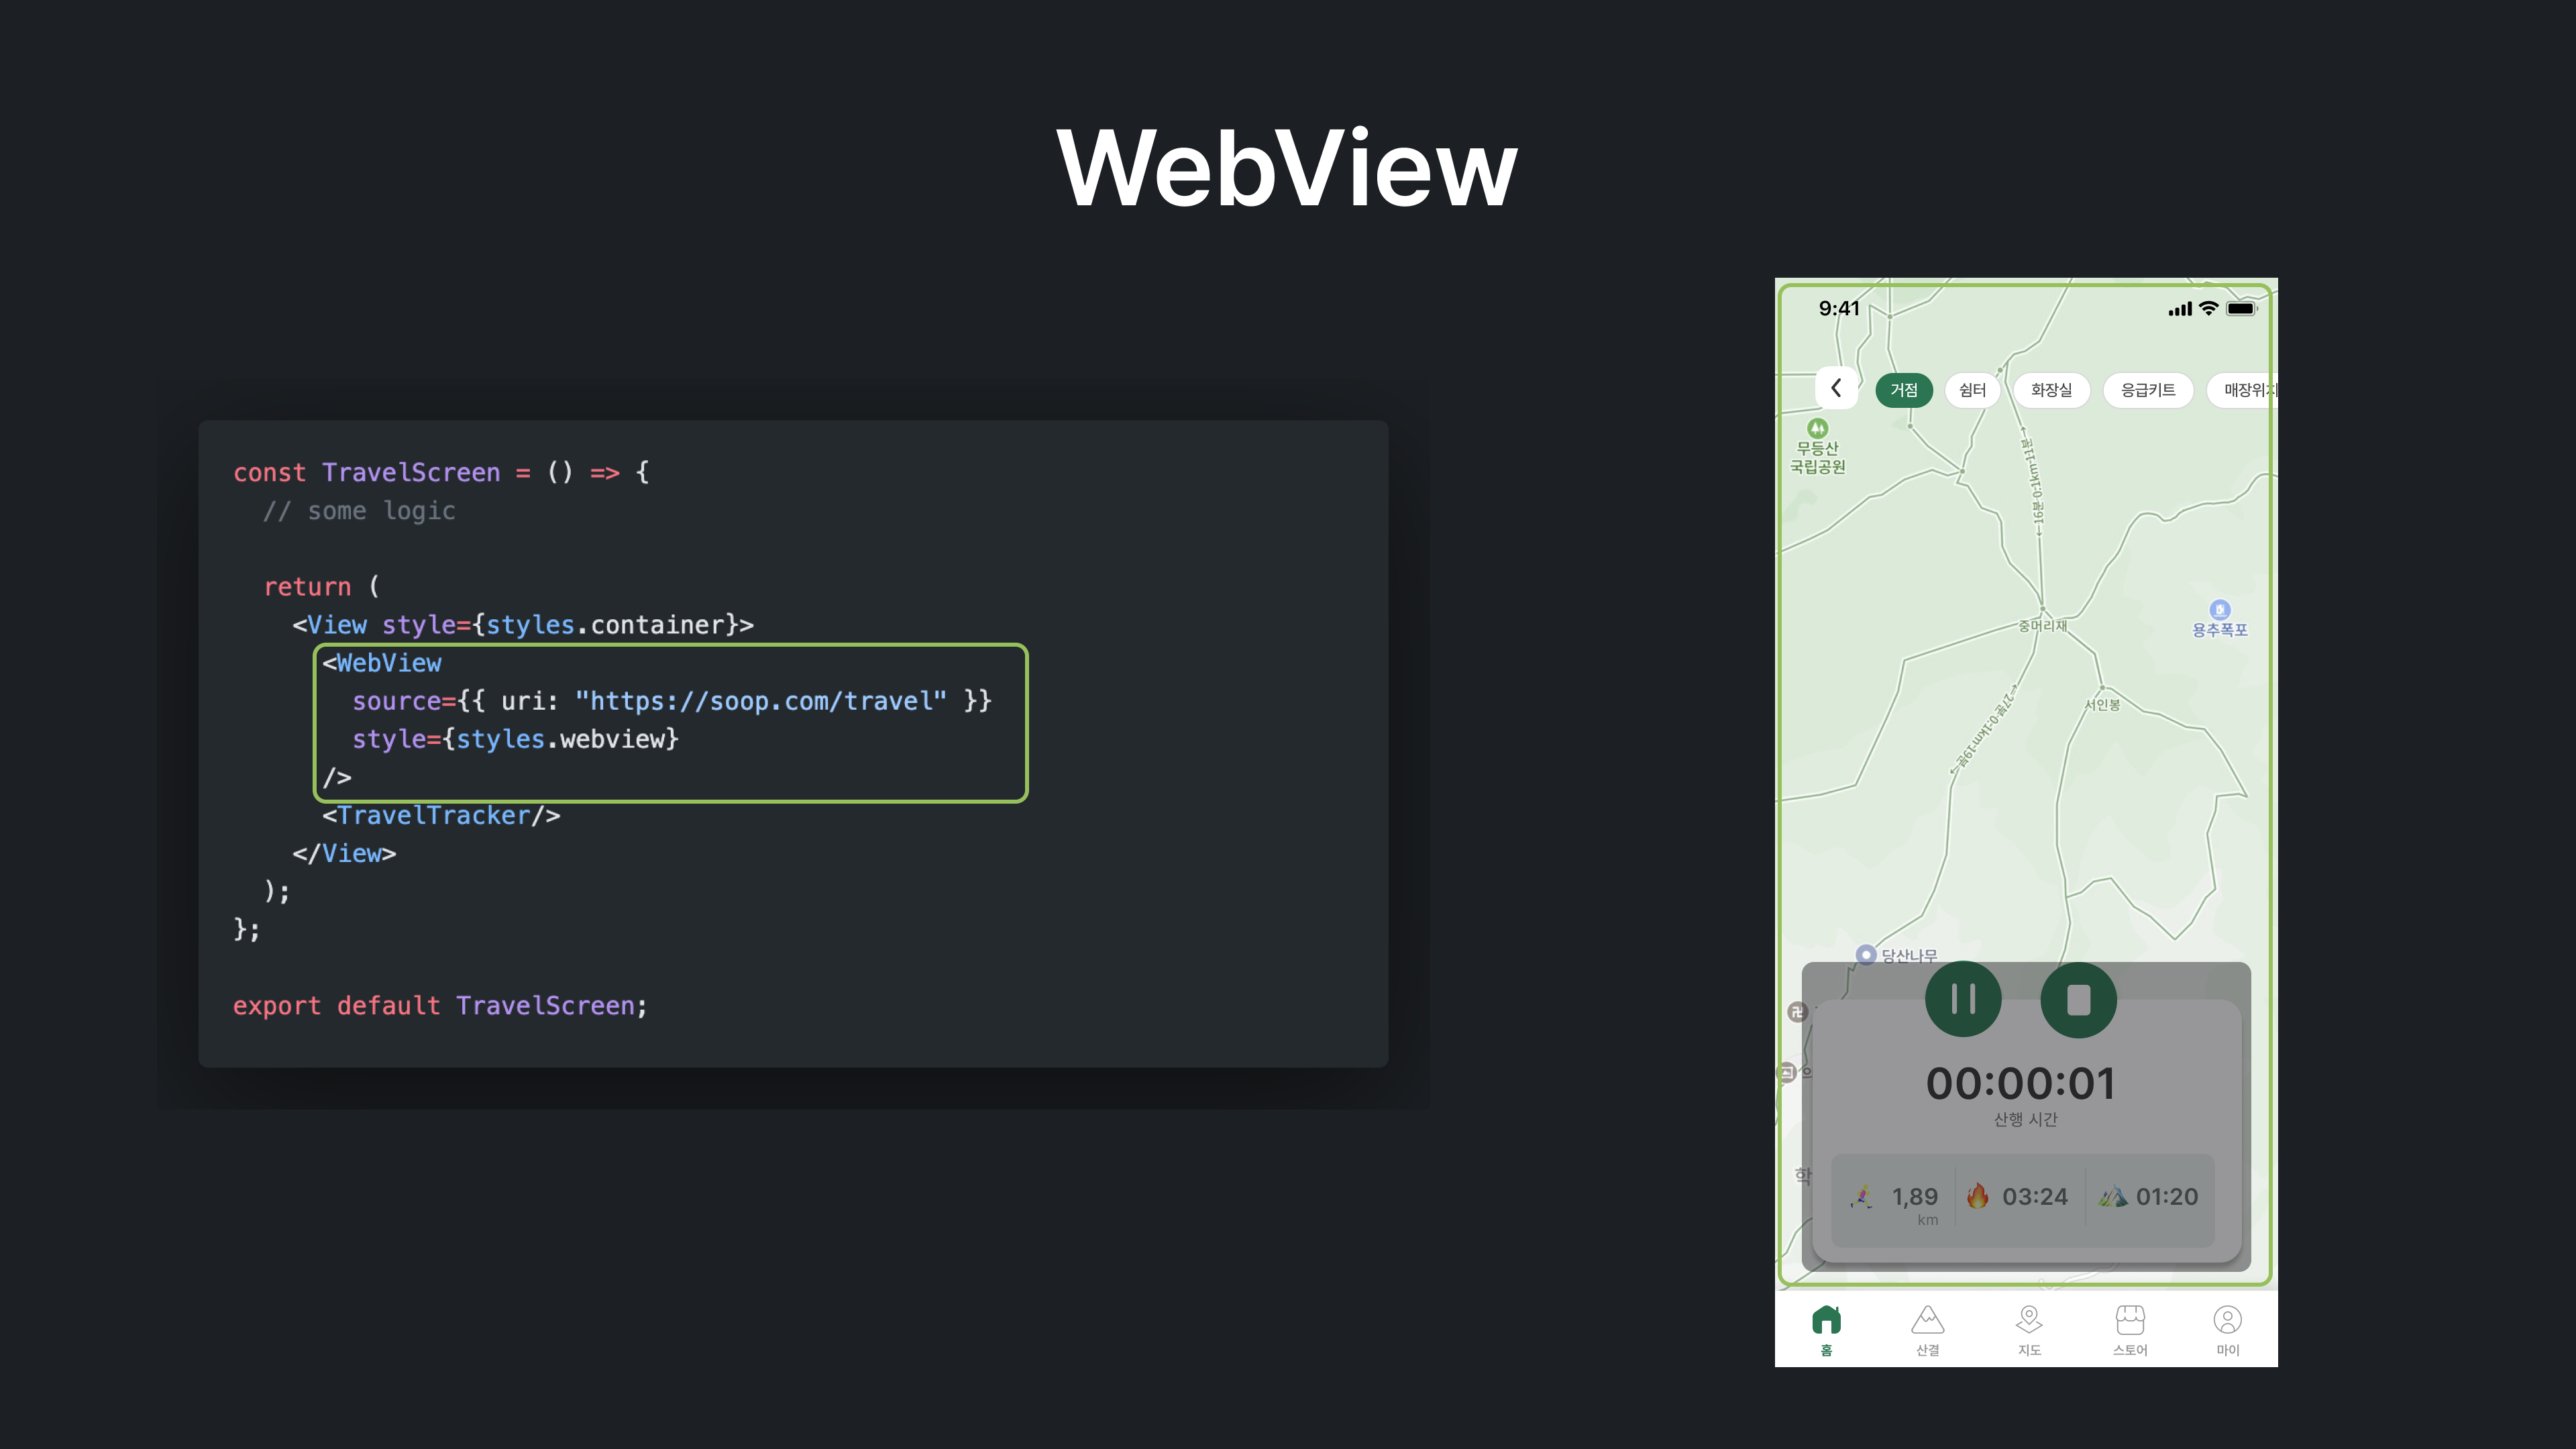Screen dimensions: 2576x1449
Task: Select the 화장실 filter chip
Action: coord(2051,390)
